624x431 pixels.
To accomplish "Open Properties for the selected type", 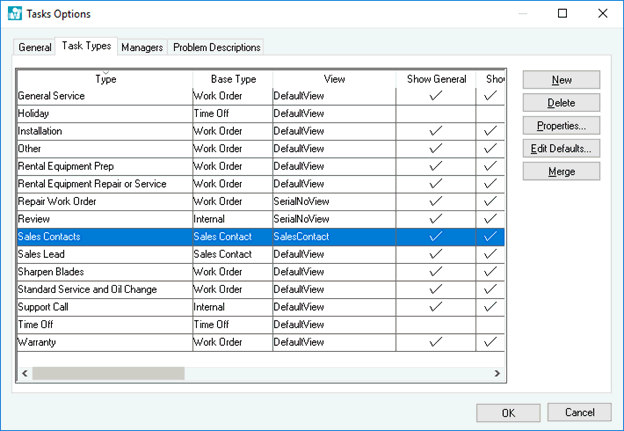I will 561,126.
